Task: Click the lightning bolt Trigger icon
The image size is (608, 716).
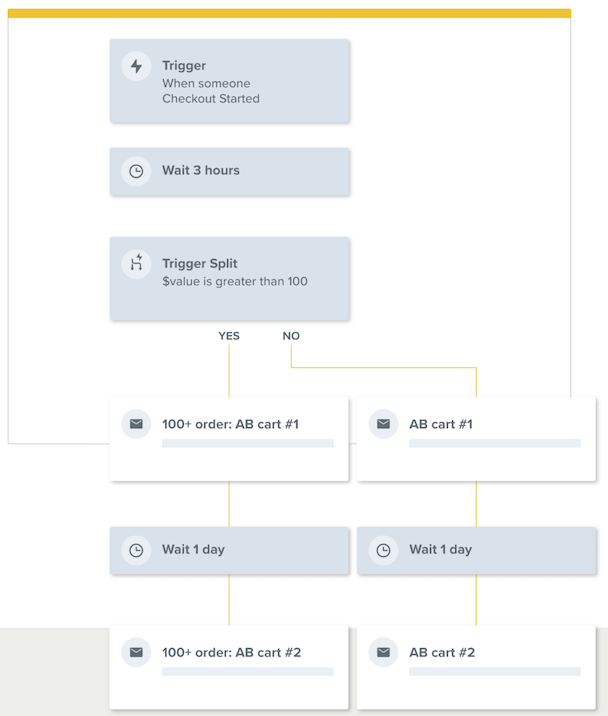Action: [x=136, y=67]
